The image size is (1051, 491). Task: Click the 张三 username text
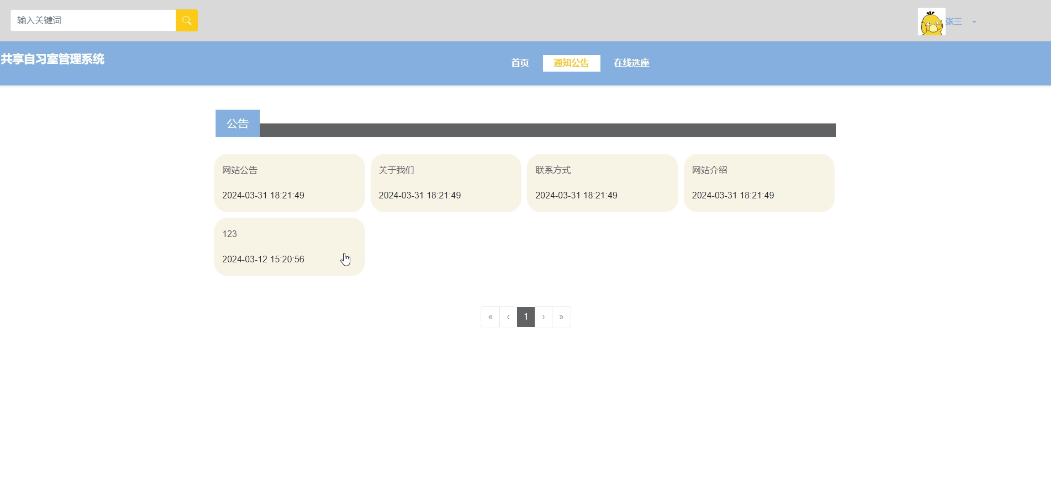click(953, 22)
